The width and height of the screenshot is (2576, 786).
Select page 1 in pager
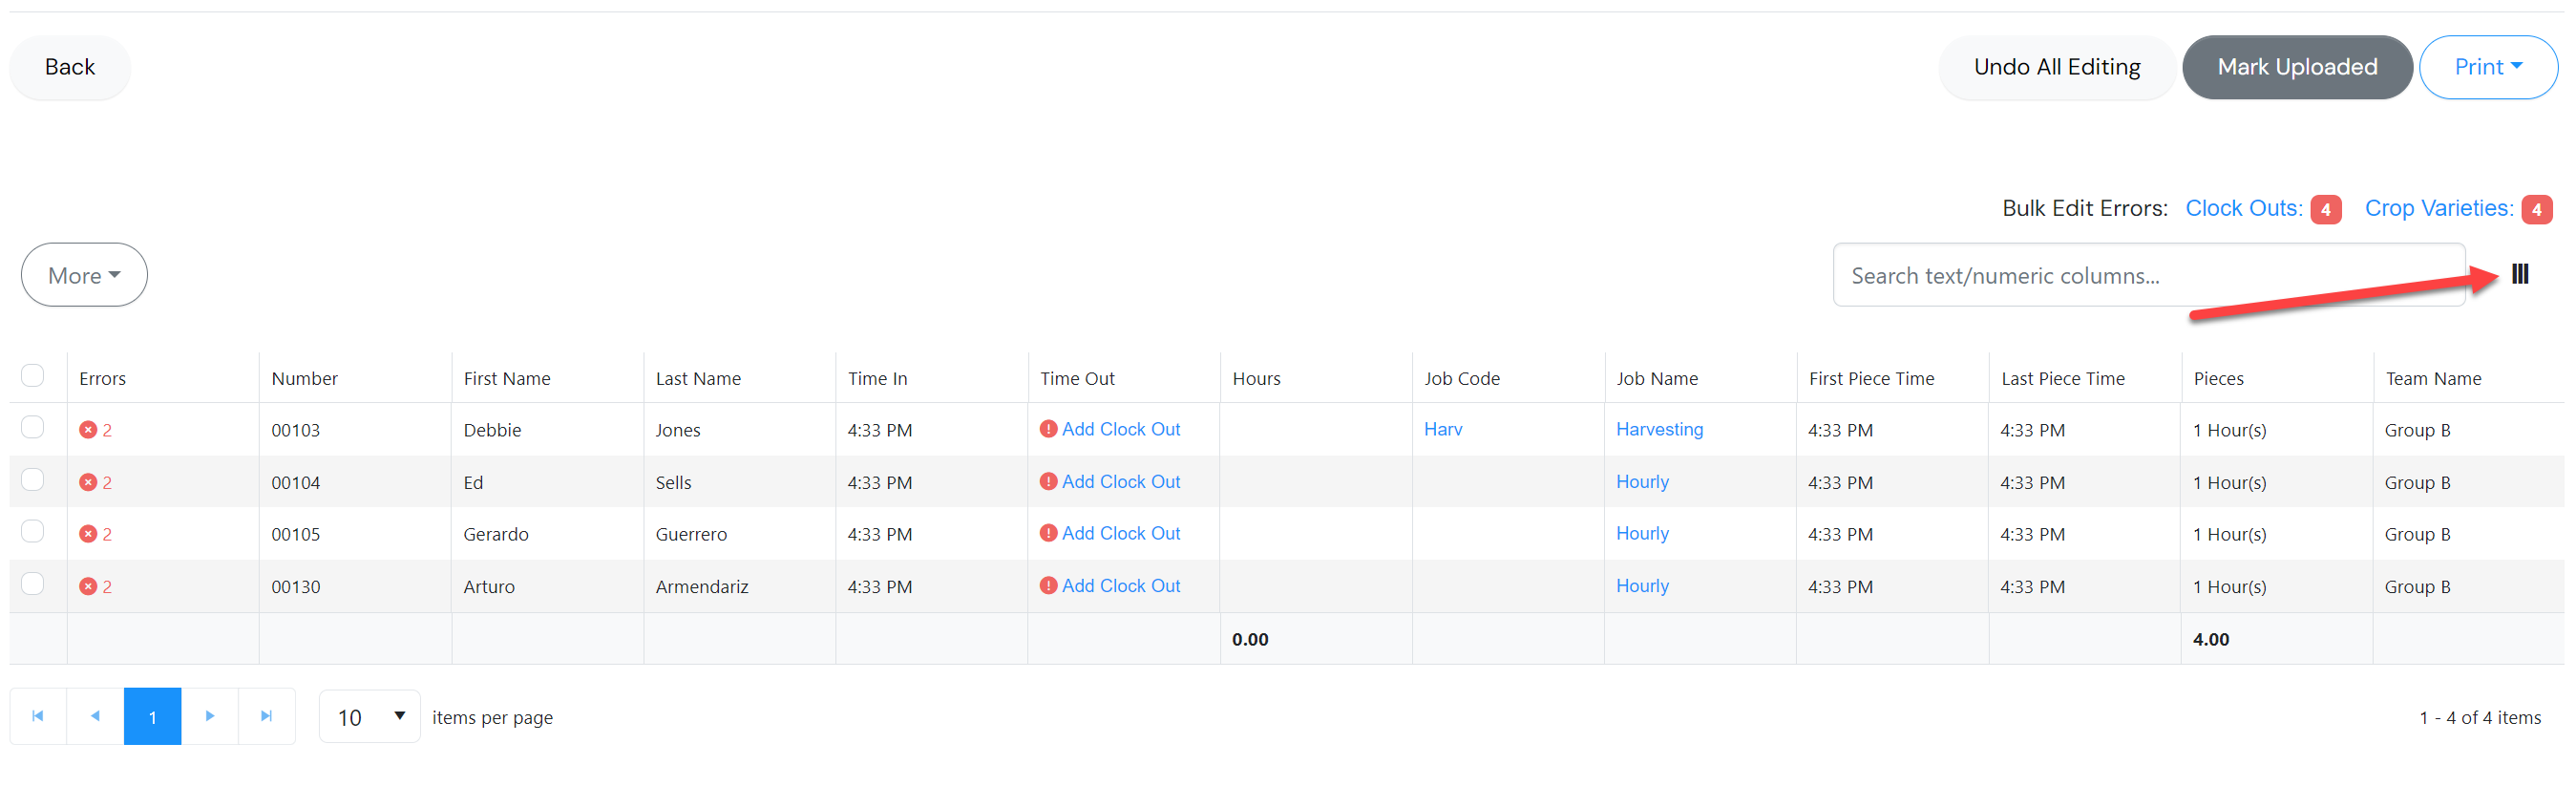(152, 716)
